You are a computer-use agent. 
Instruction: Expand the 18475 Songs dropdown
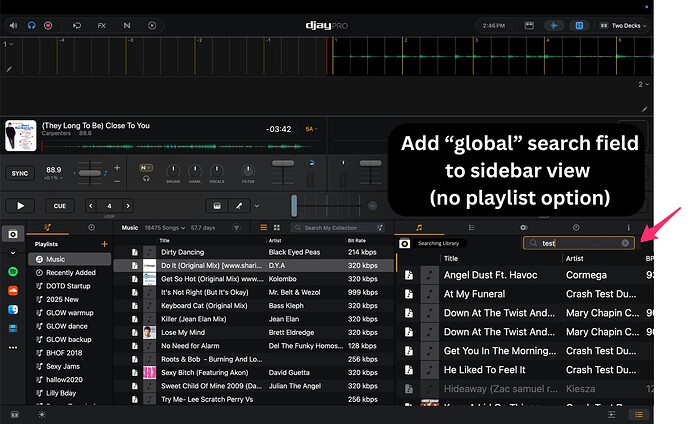pos(167,228)
